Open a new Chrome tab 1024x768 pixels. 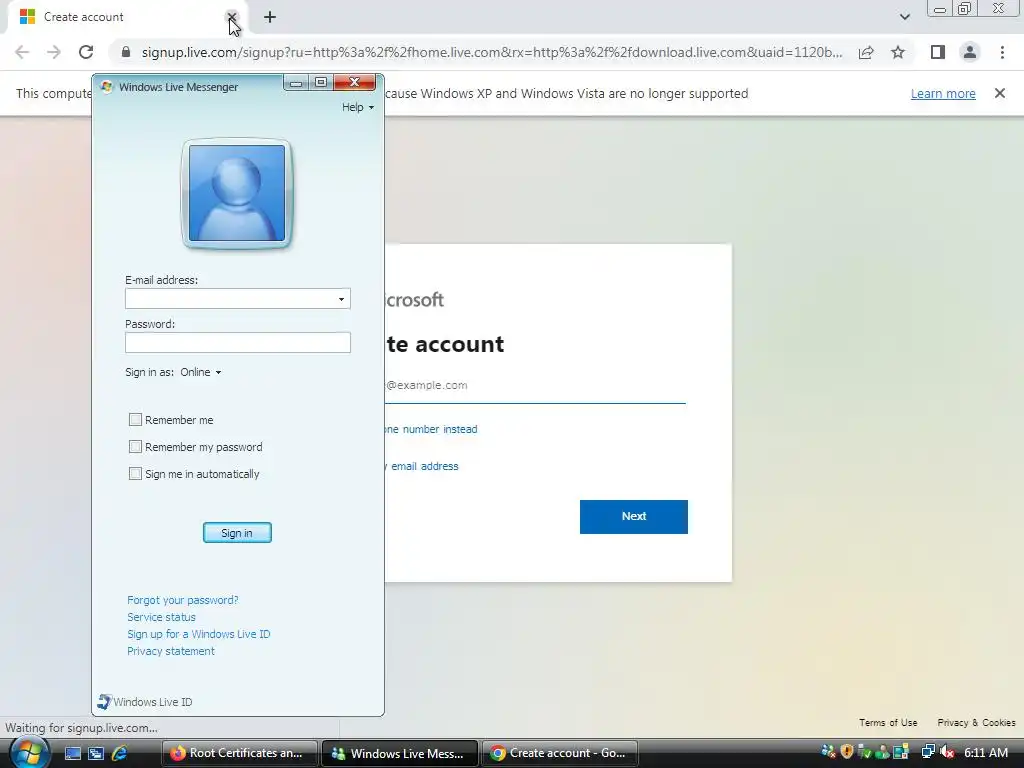[x=270, y=17]
